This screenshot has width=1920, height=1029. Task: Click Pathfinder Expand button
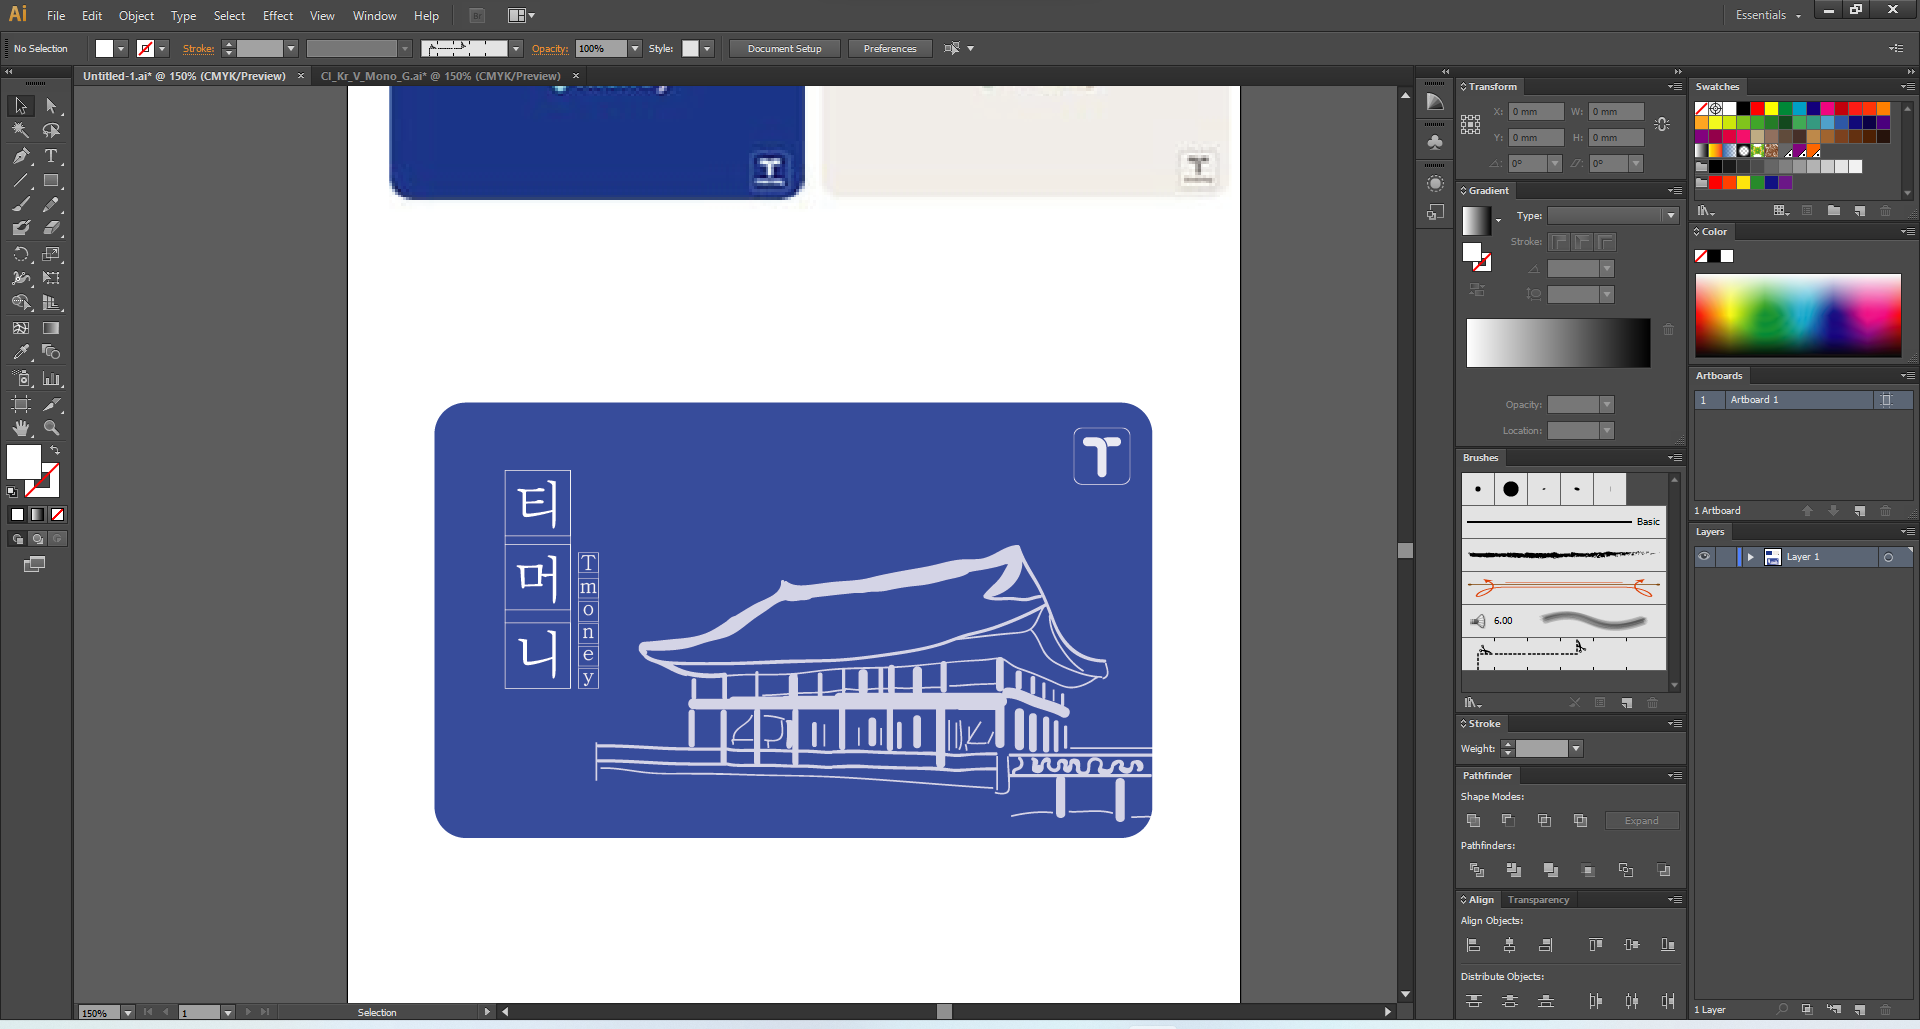click(x=1642, y=821)
